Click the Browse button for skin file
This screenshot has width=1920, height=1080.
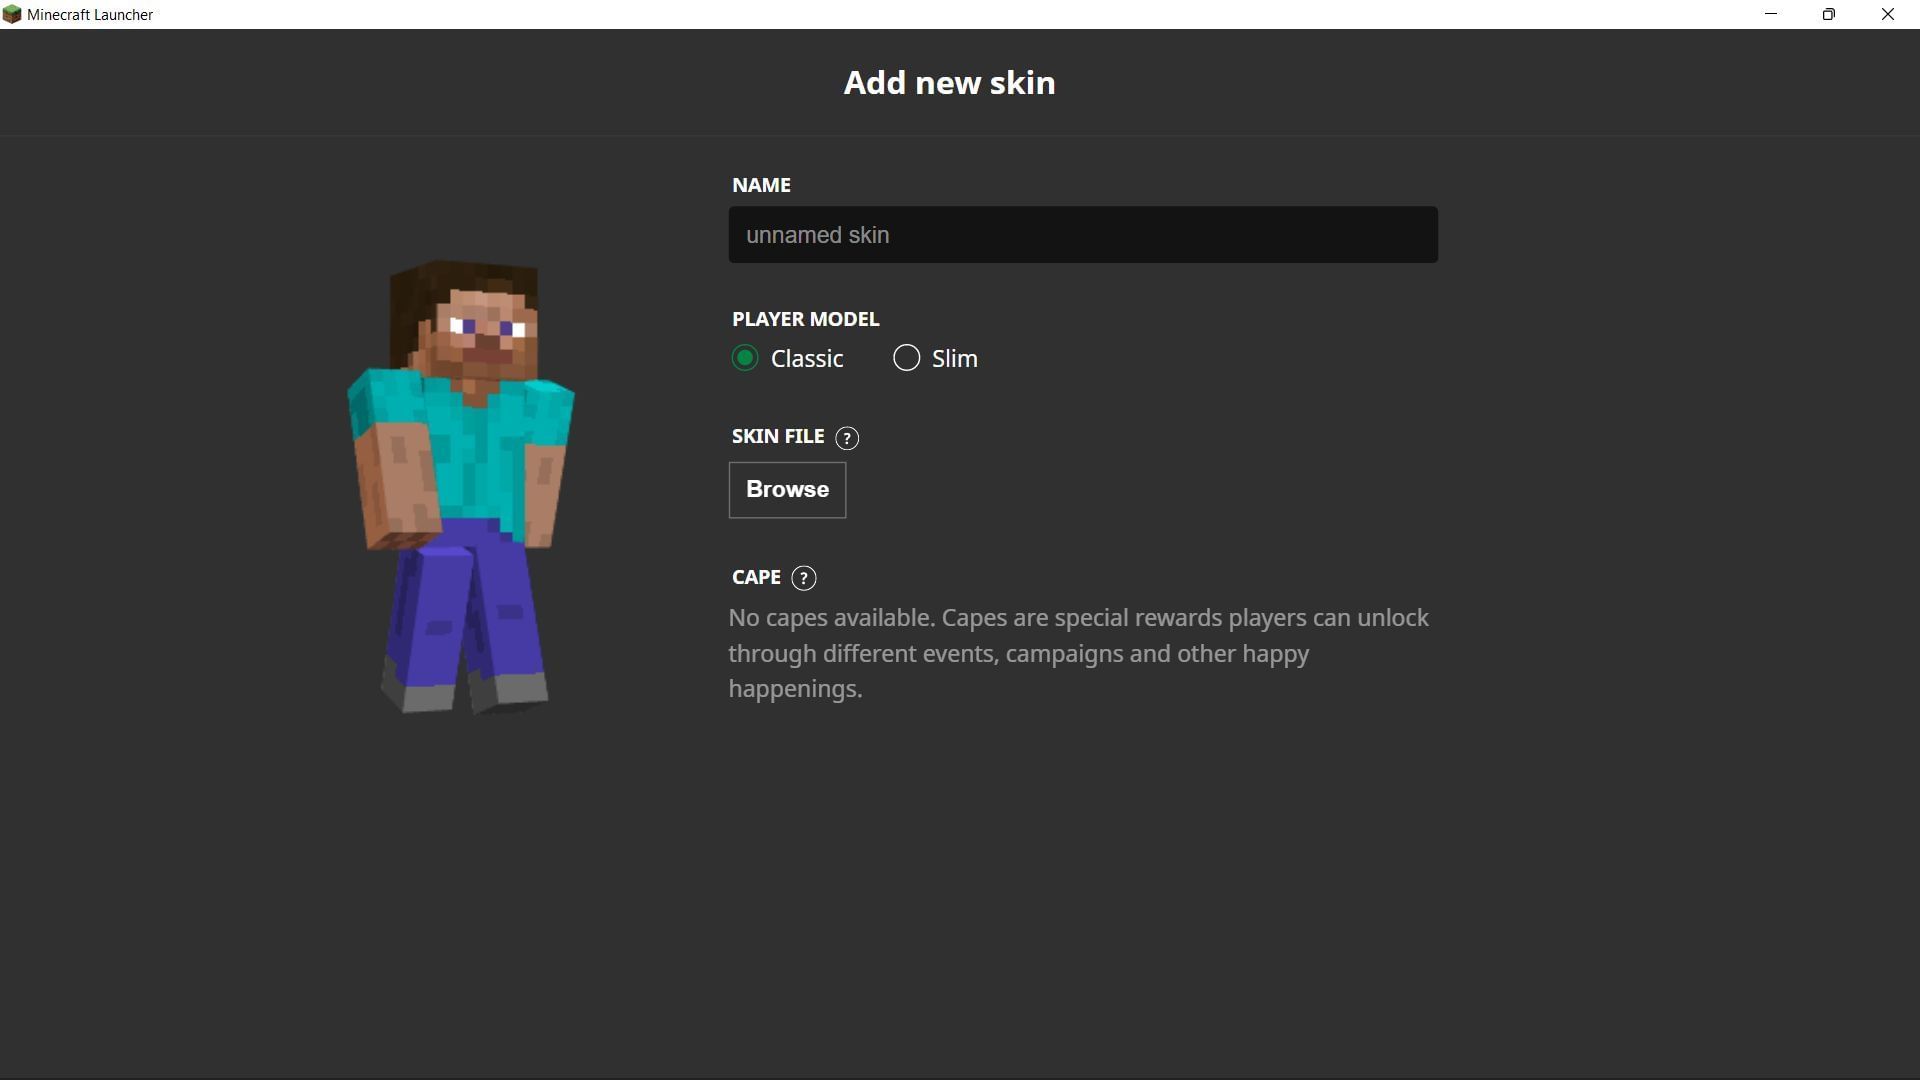pyautogui.click(x=787, y=490)
